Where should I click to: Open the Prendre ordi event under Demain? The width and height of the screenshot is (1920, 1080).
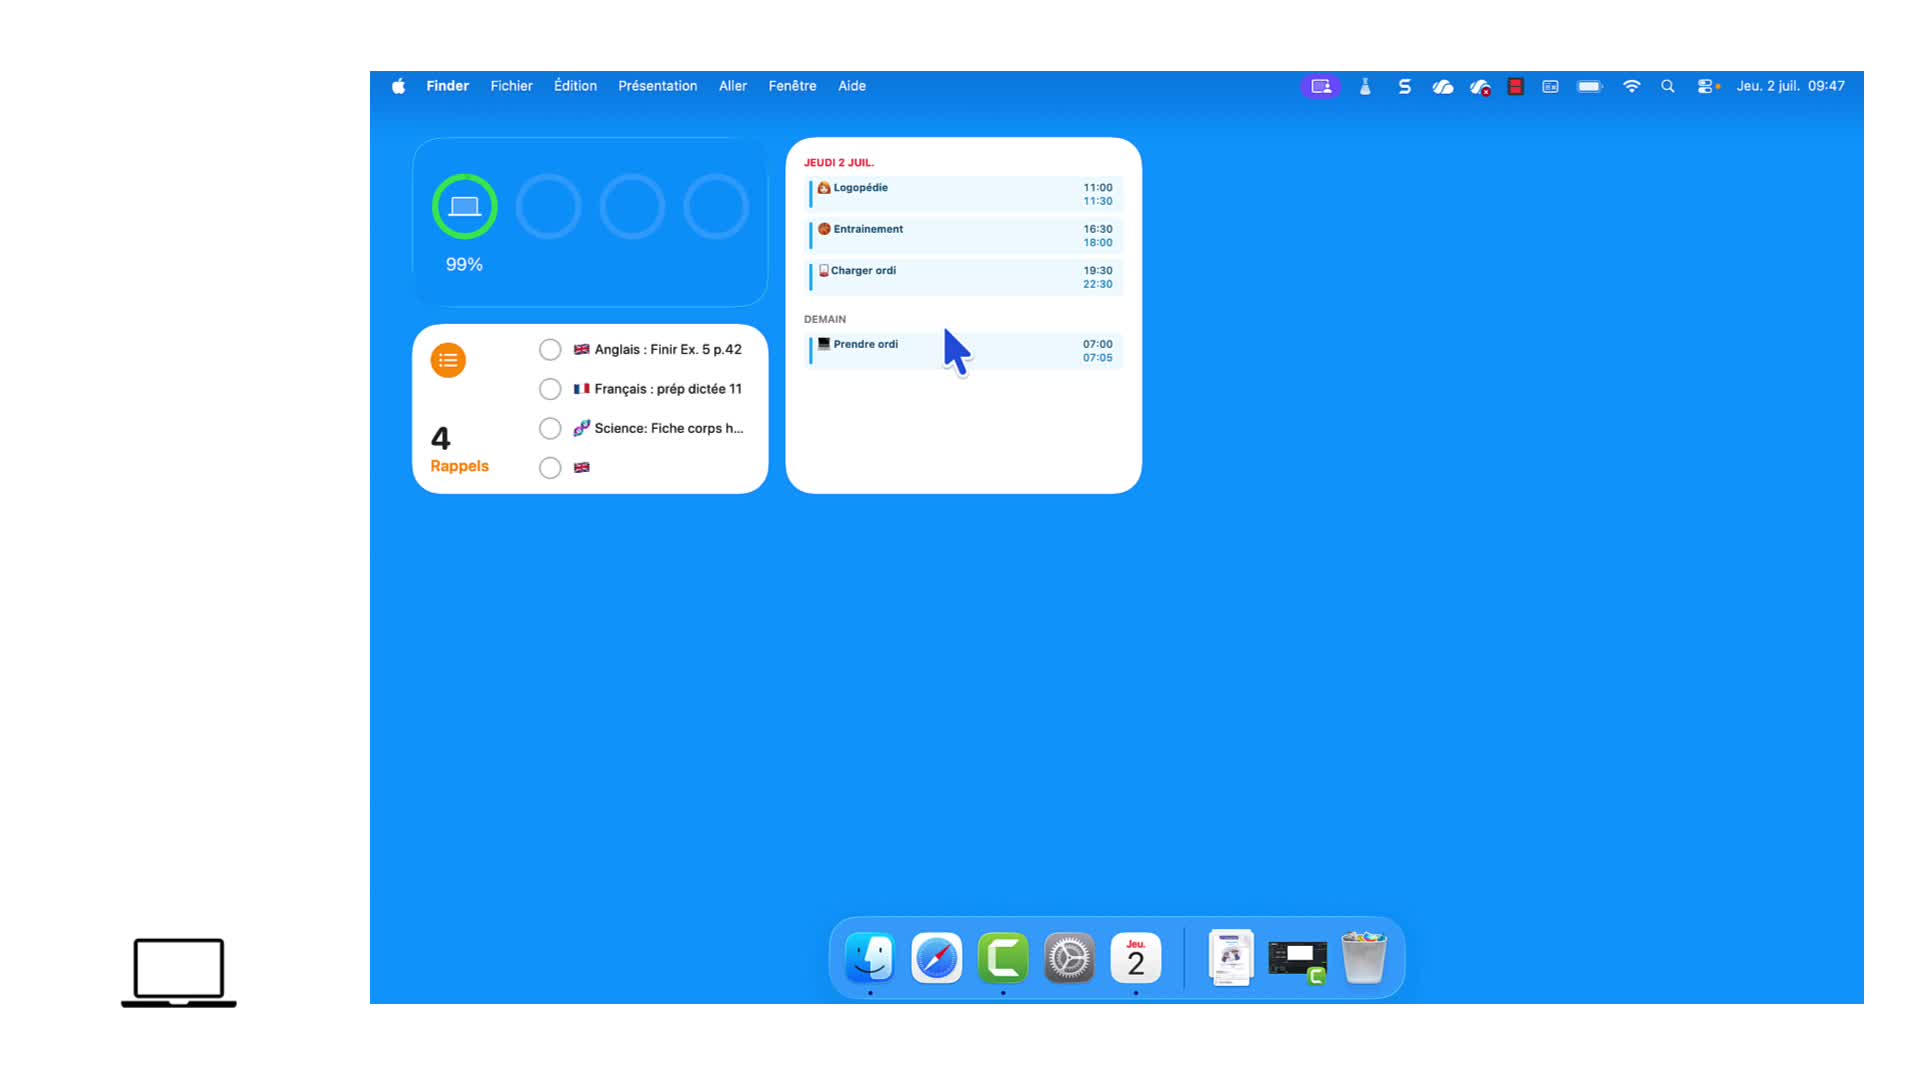pos(965,350)
